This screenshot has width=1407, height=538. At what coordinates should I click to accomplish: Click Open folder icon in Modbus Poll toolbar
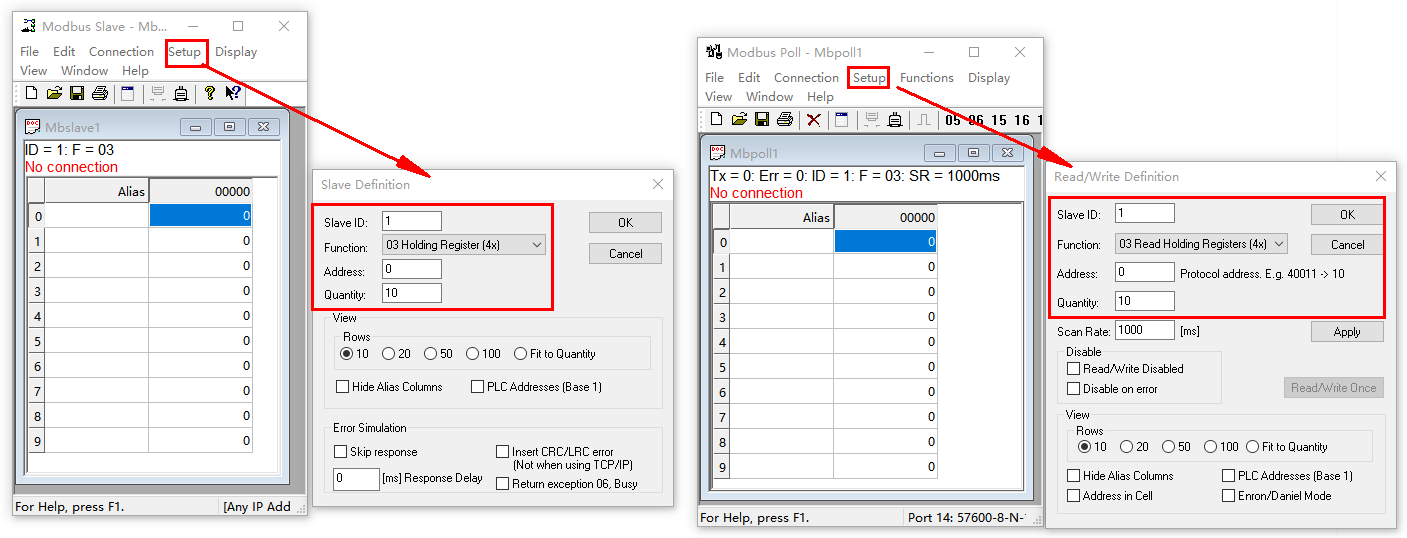click(739, 119)
